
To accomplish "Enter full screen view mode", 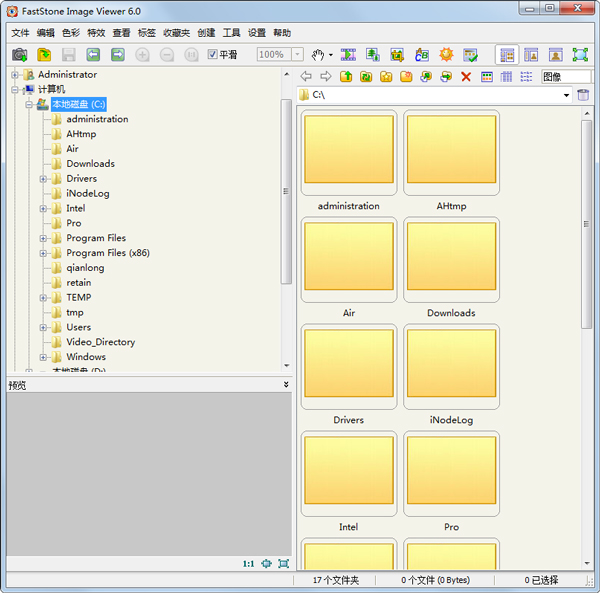I will (x=580, y=55).
